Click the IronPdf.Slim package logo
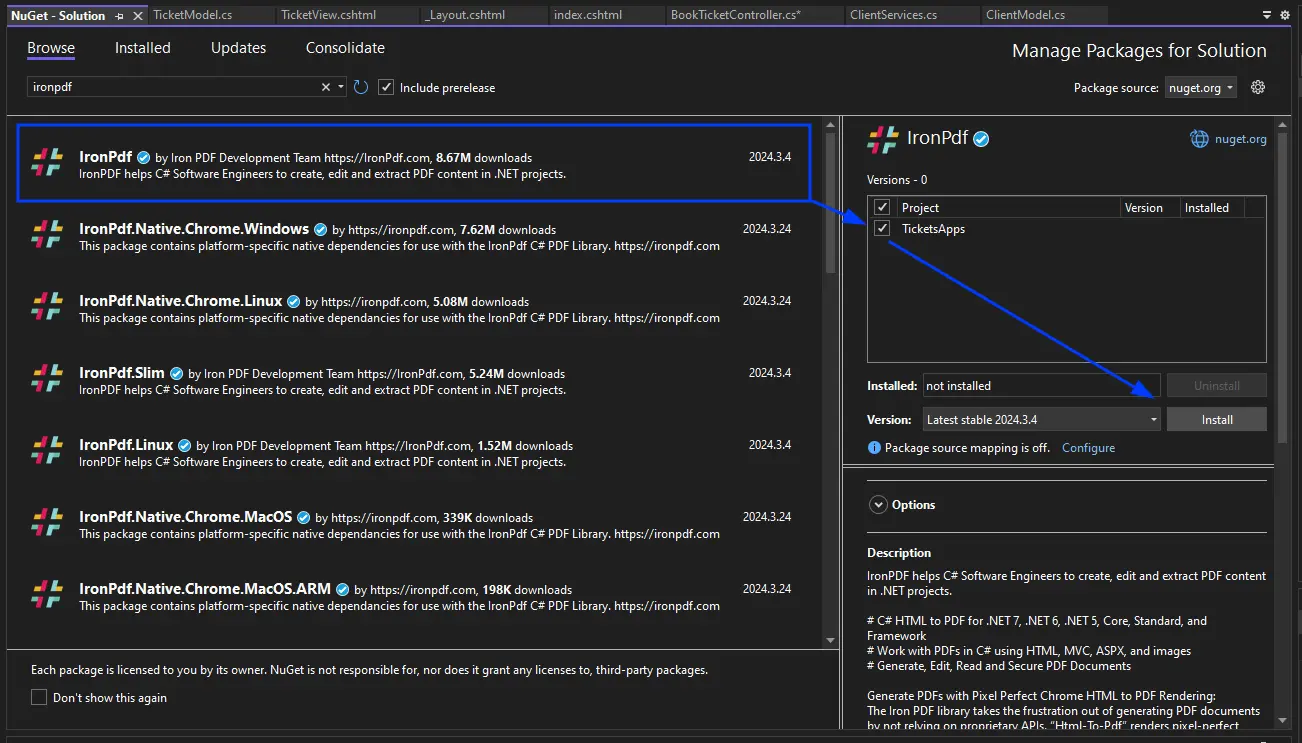 (x=47, y=379)
